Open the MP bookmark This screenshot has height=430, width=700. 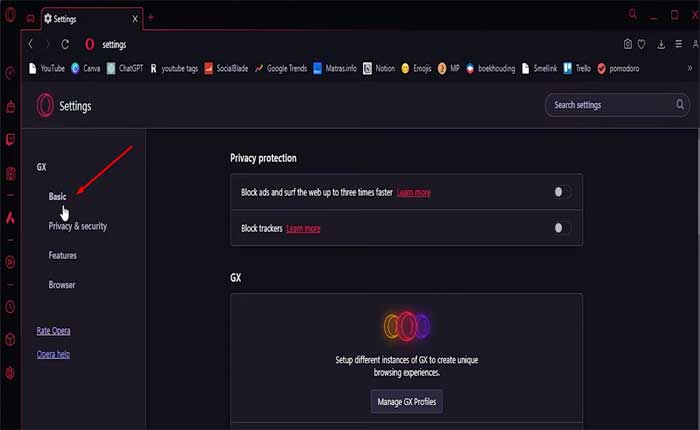[449, 68]
